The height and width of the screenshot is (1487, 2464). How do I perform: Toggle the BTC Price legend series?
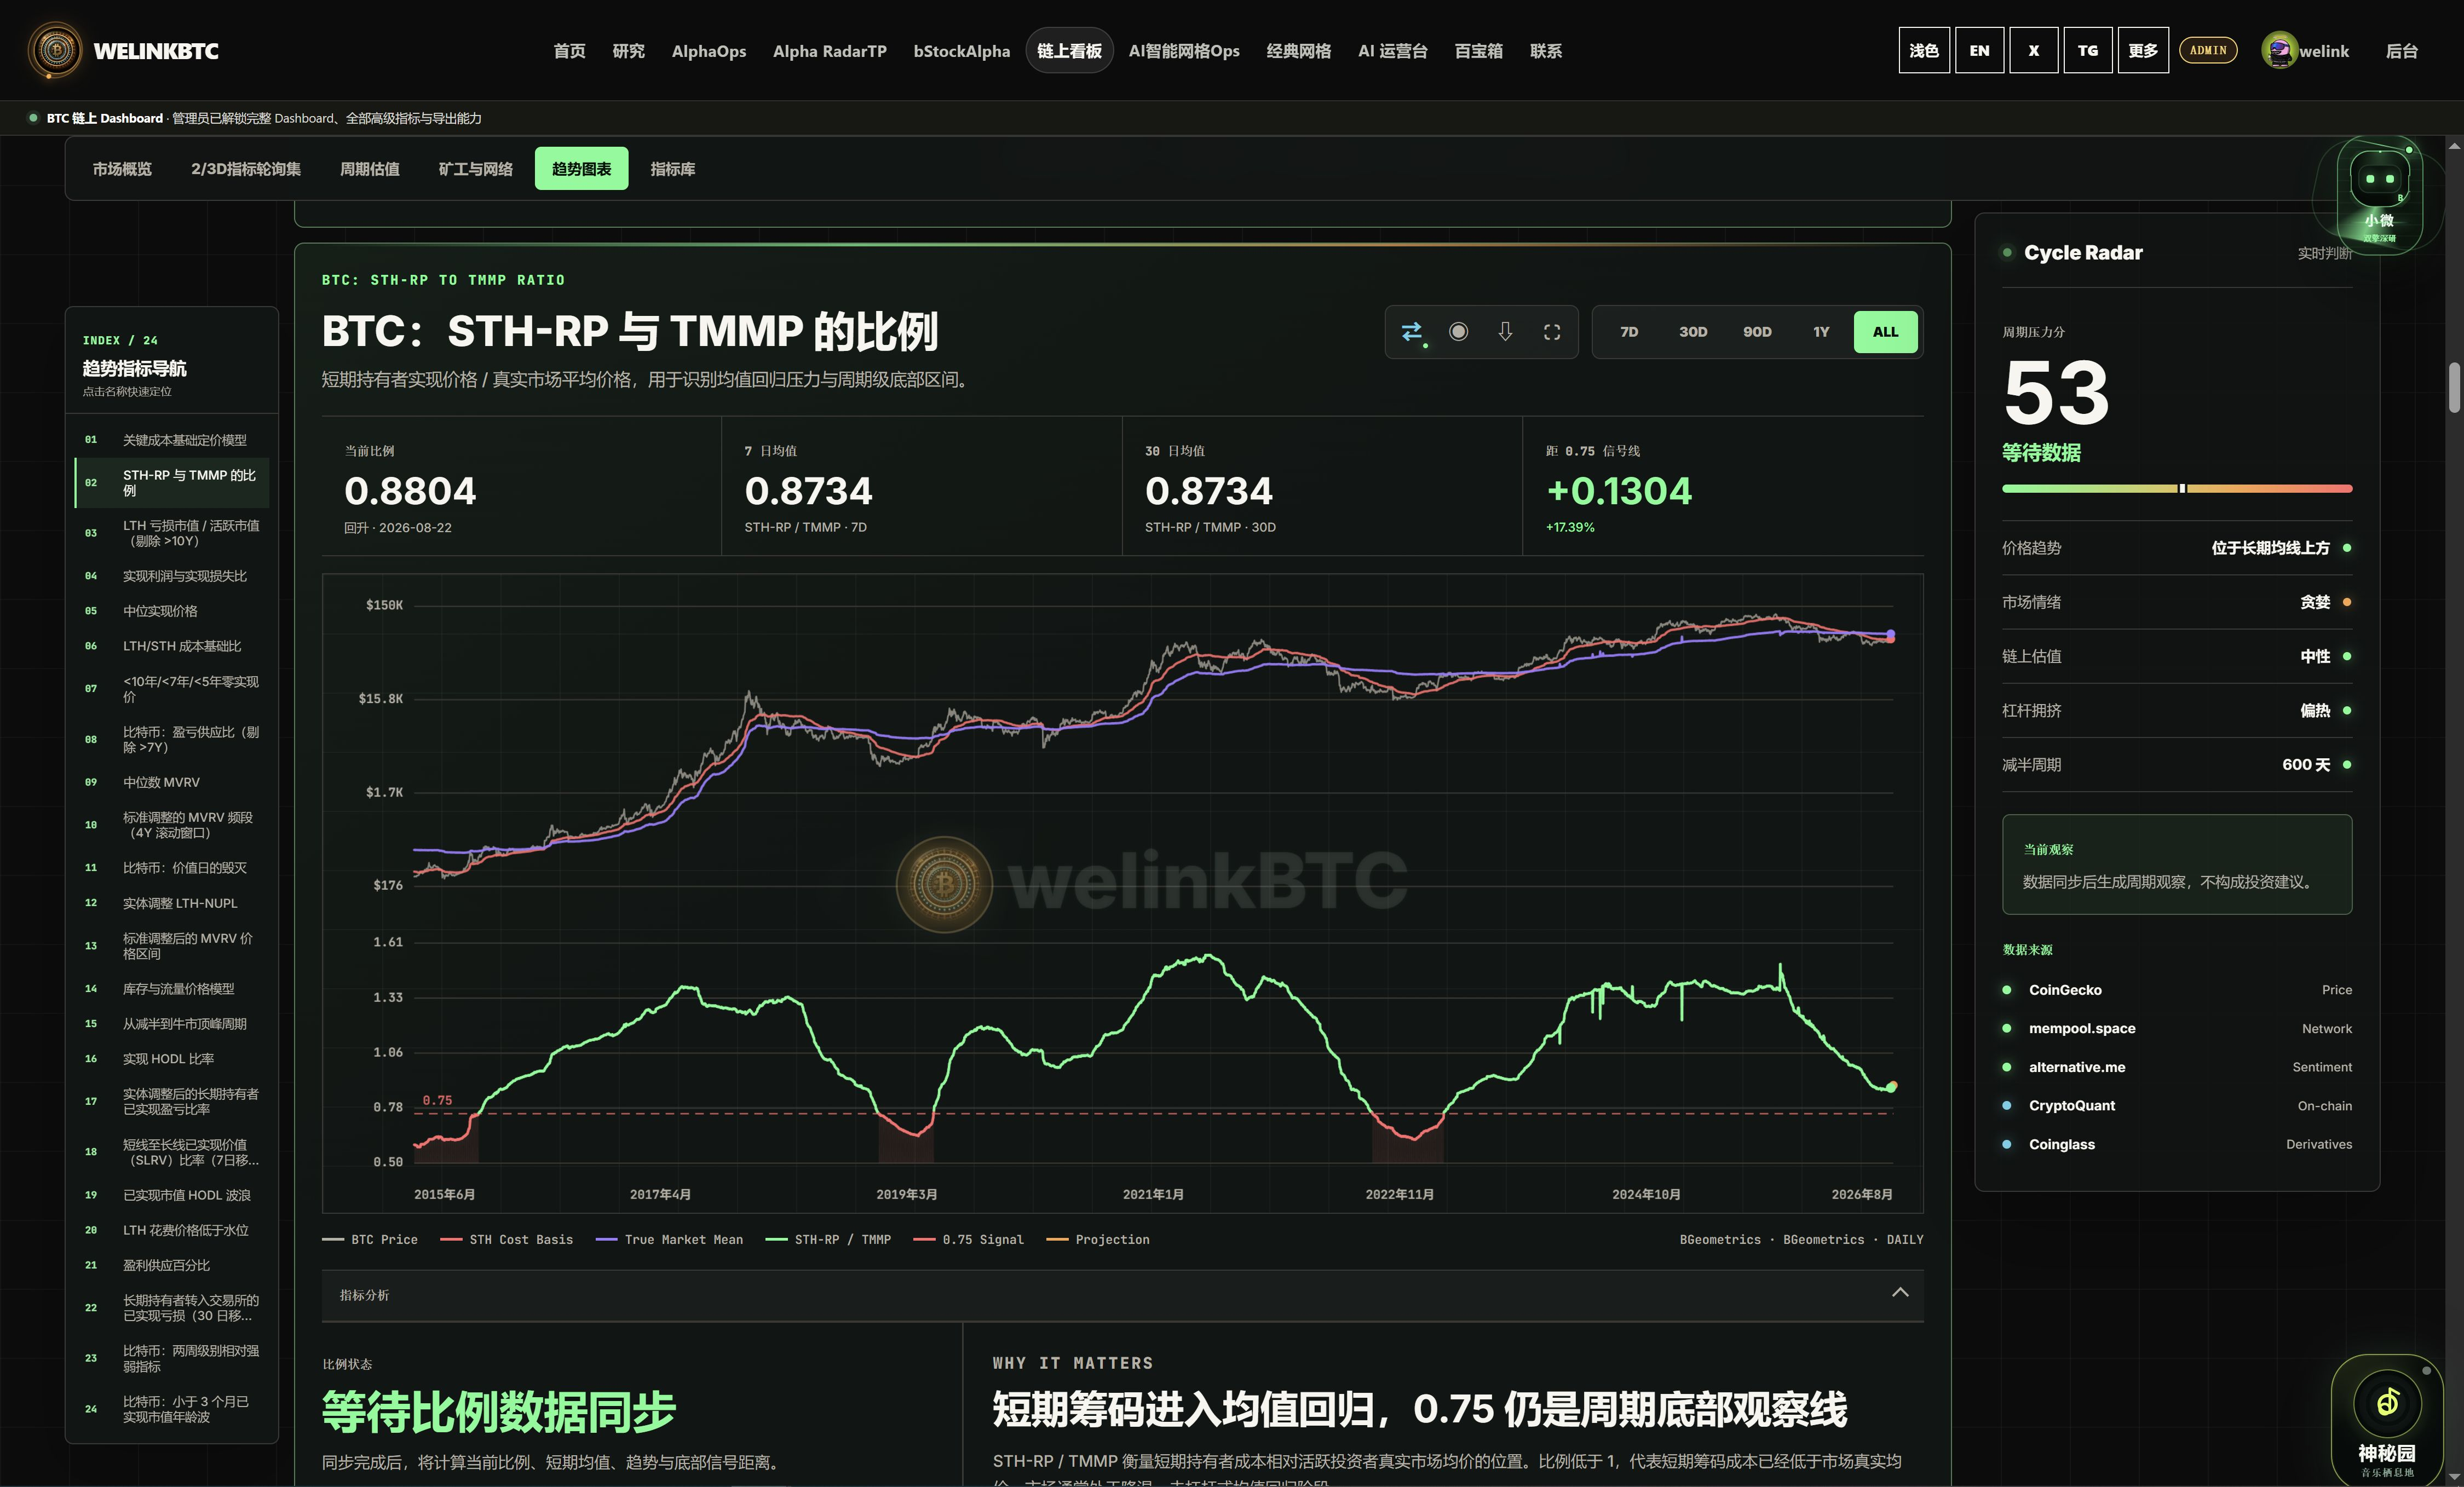pyautogui.click(x=370, y=1240)
